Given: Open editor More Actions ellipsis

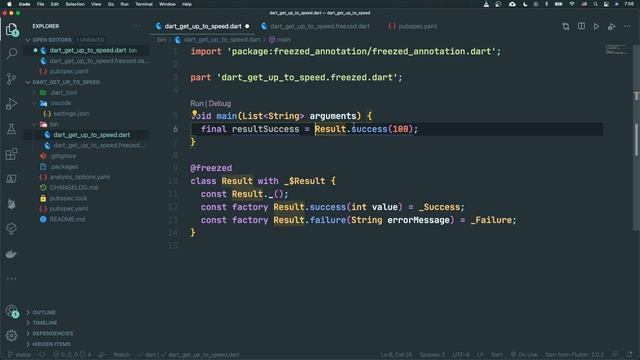Looking at the screenshot, I should point(627,27).
